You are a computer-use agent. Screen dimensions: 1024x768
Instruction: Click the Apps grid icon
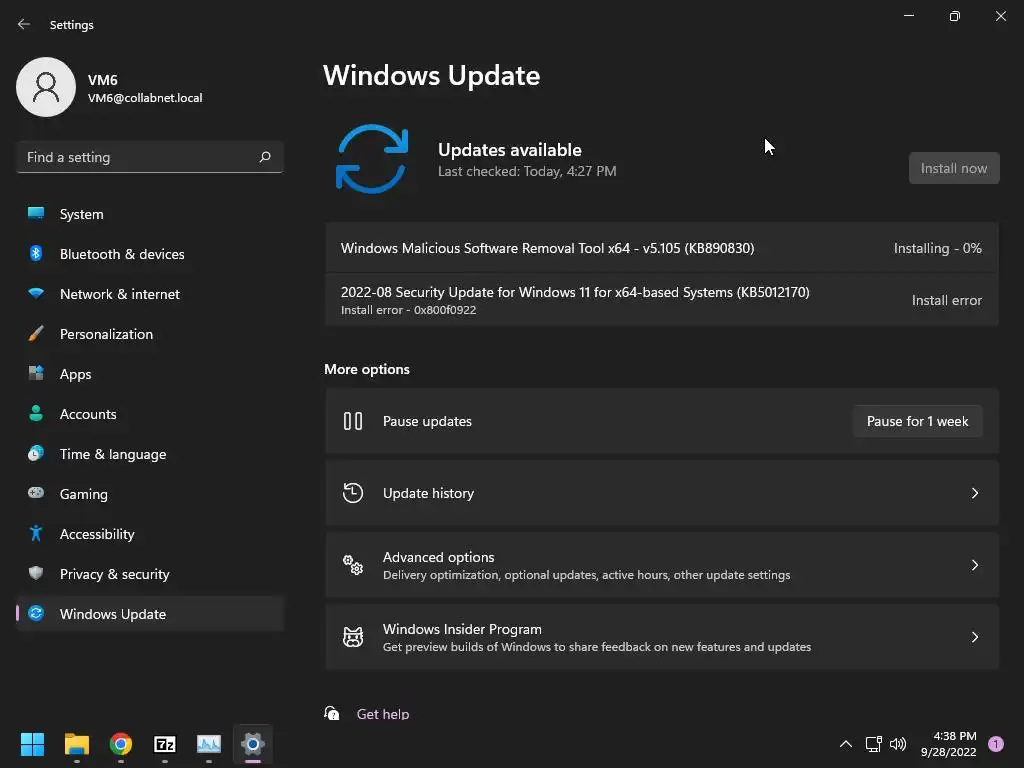coord(36,374)
